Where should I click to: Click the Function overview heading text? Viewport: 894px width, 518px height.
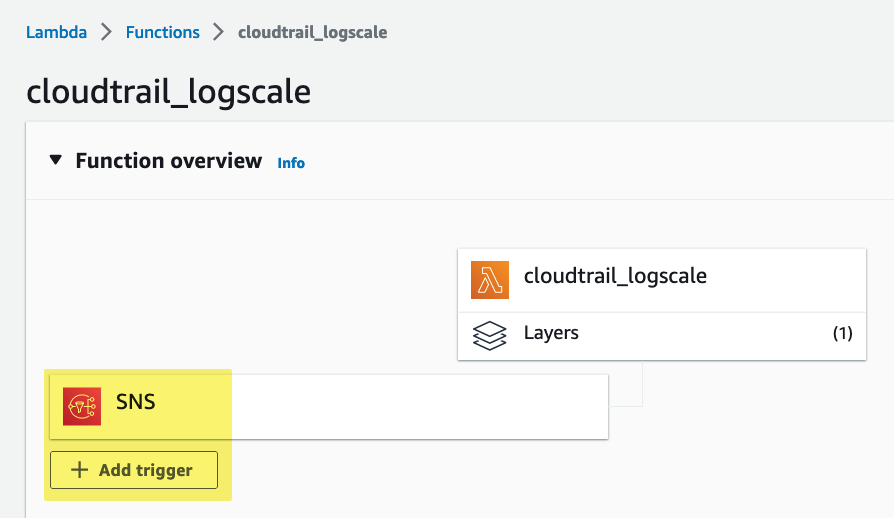(x=169, y=161)
